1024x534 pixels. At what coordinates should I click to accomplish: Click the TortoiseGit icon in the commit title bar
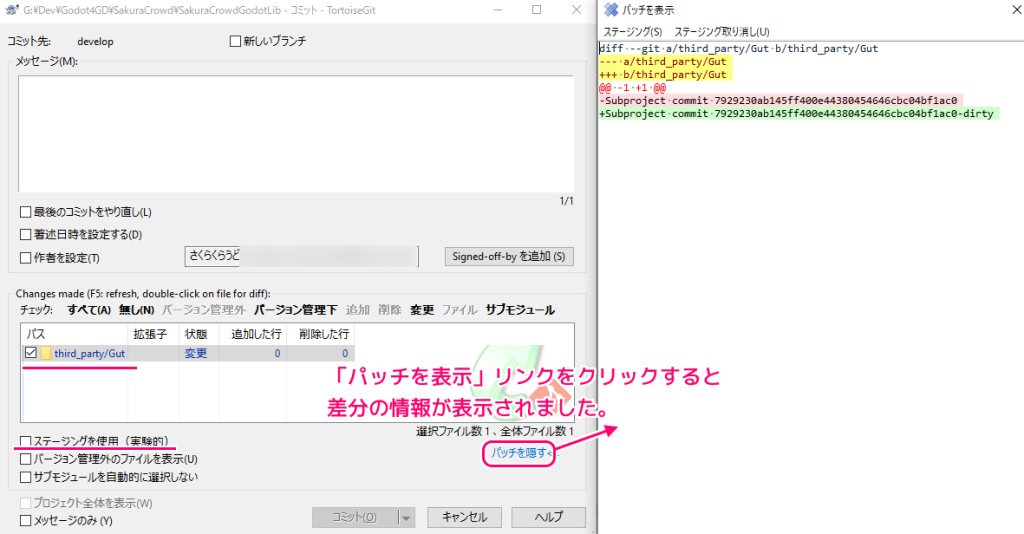point(10,9)
